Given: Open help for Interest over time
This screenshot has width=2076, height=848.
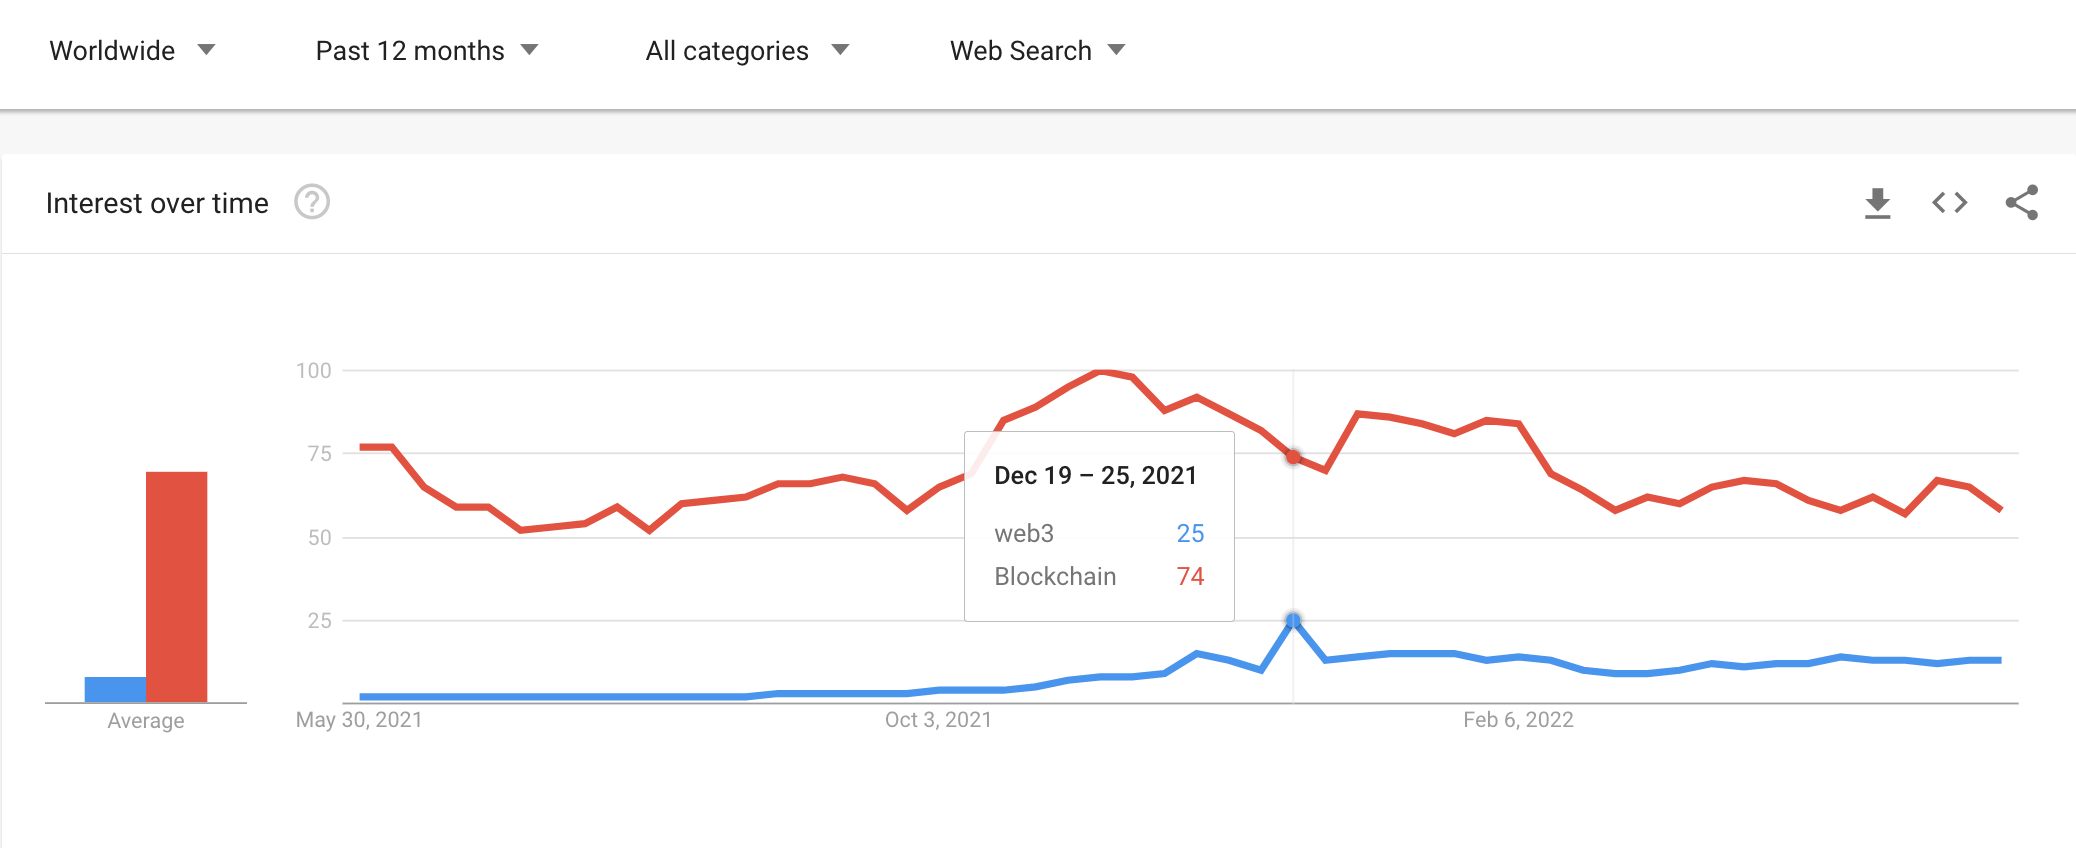Looking at the screenshot, I should (x=312, y=202).
